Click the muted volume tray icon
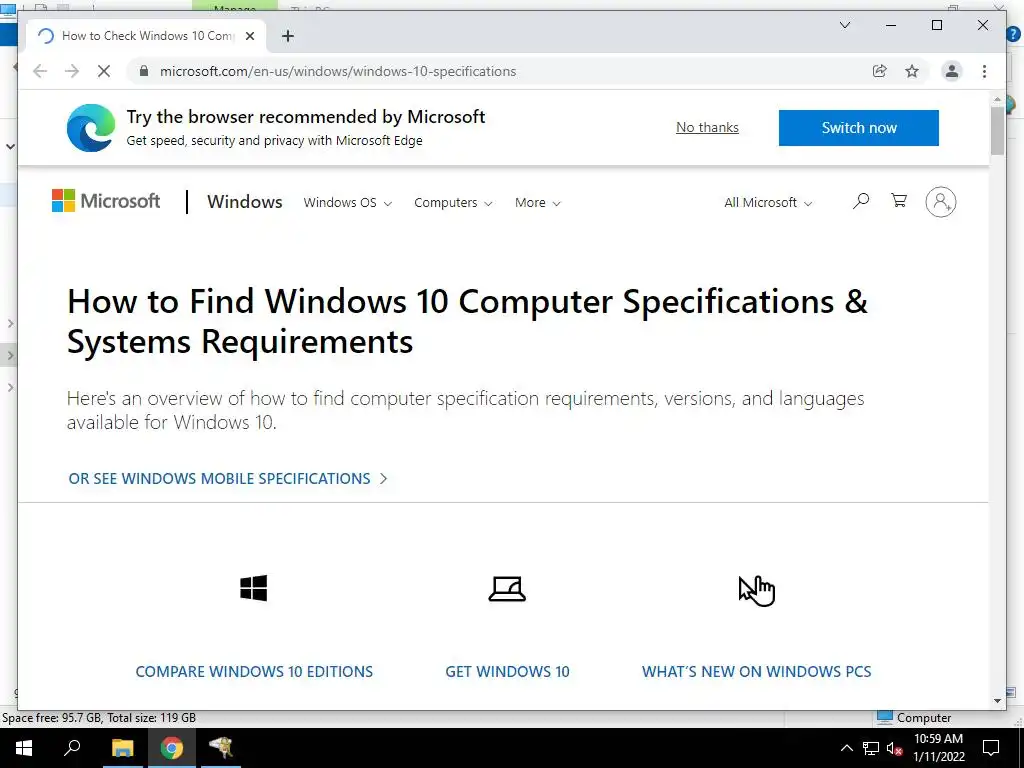Screen dimensions: 1024x768 894,748
